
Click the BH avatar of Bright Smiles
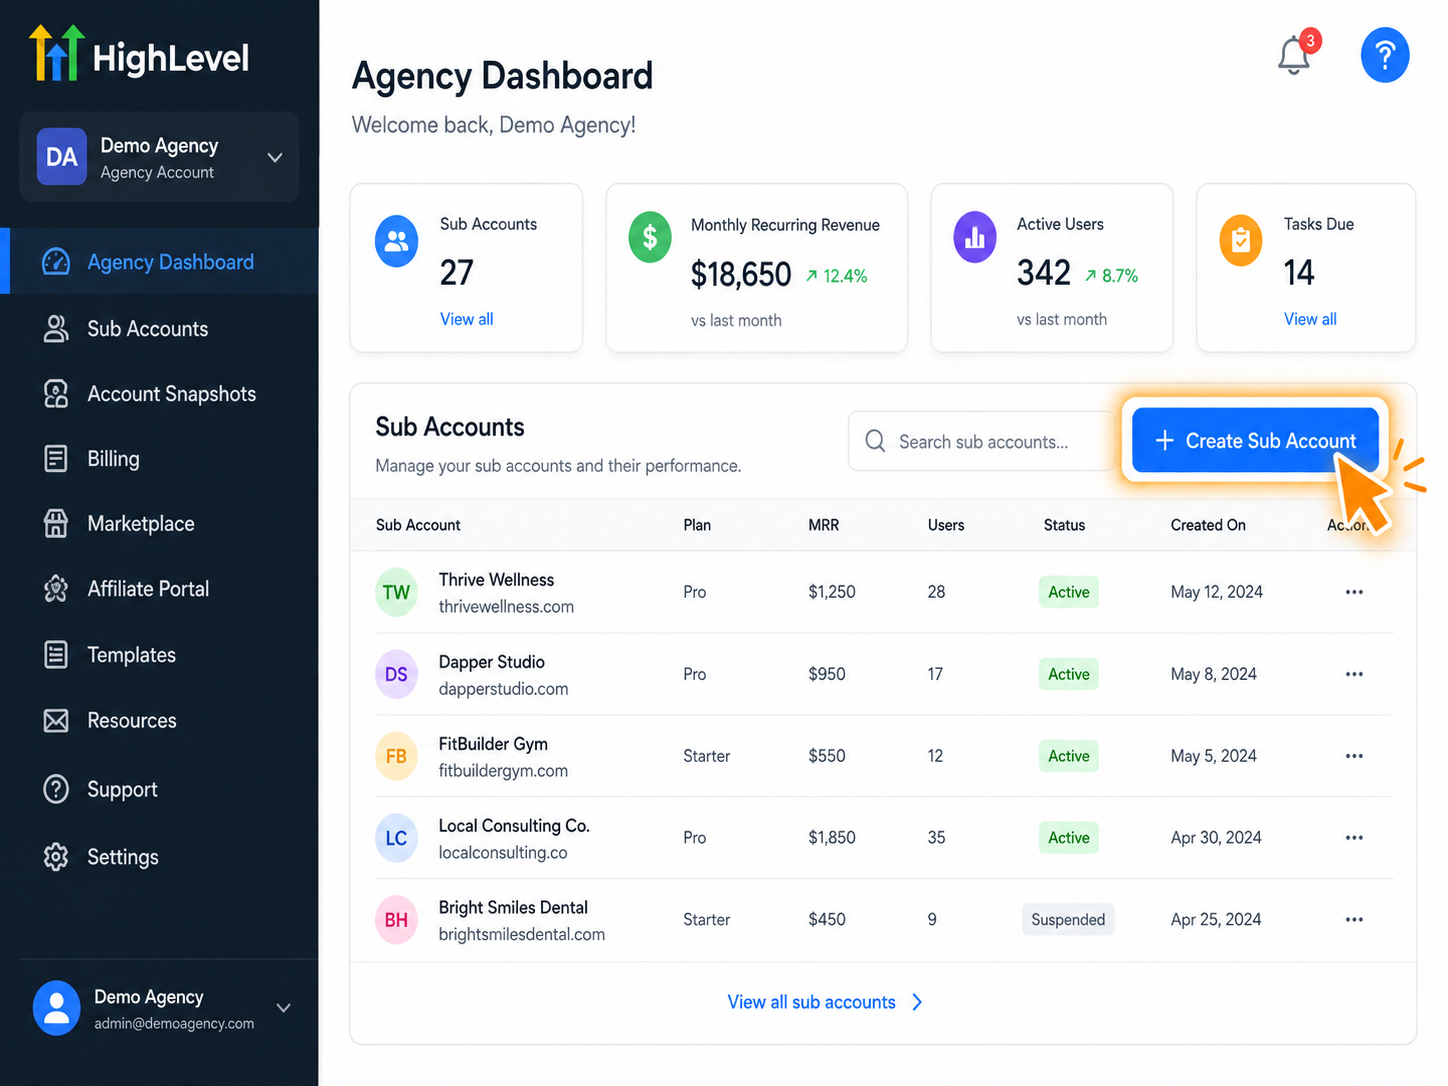click(x=396, y=920)
